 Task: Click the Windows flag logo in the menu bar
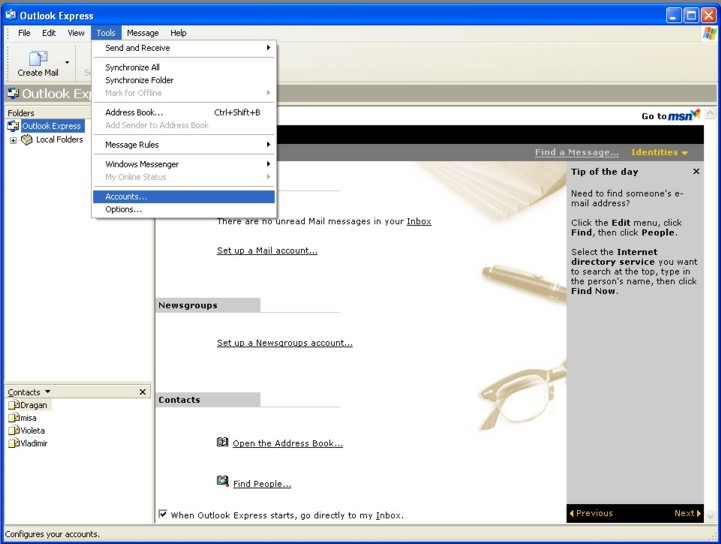click(x=709, y=33)
